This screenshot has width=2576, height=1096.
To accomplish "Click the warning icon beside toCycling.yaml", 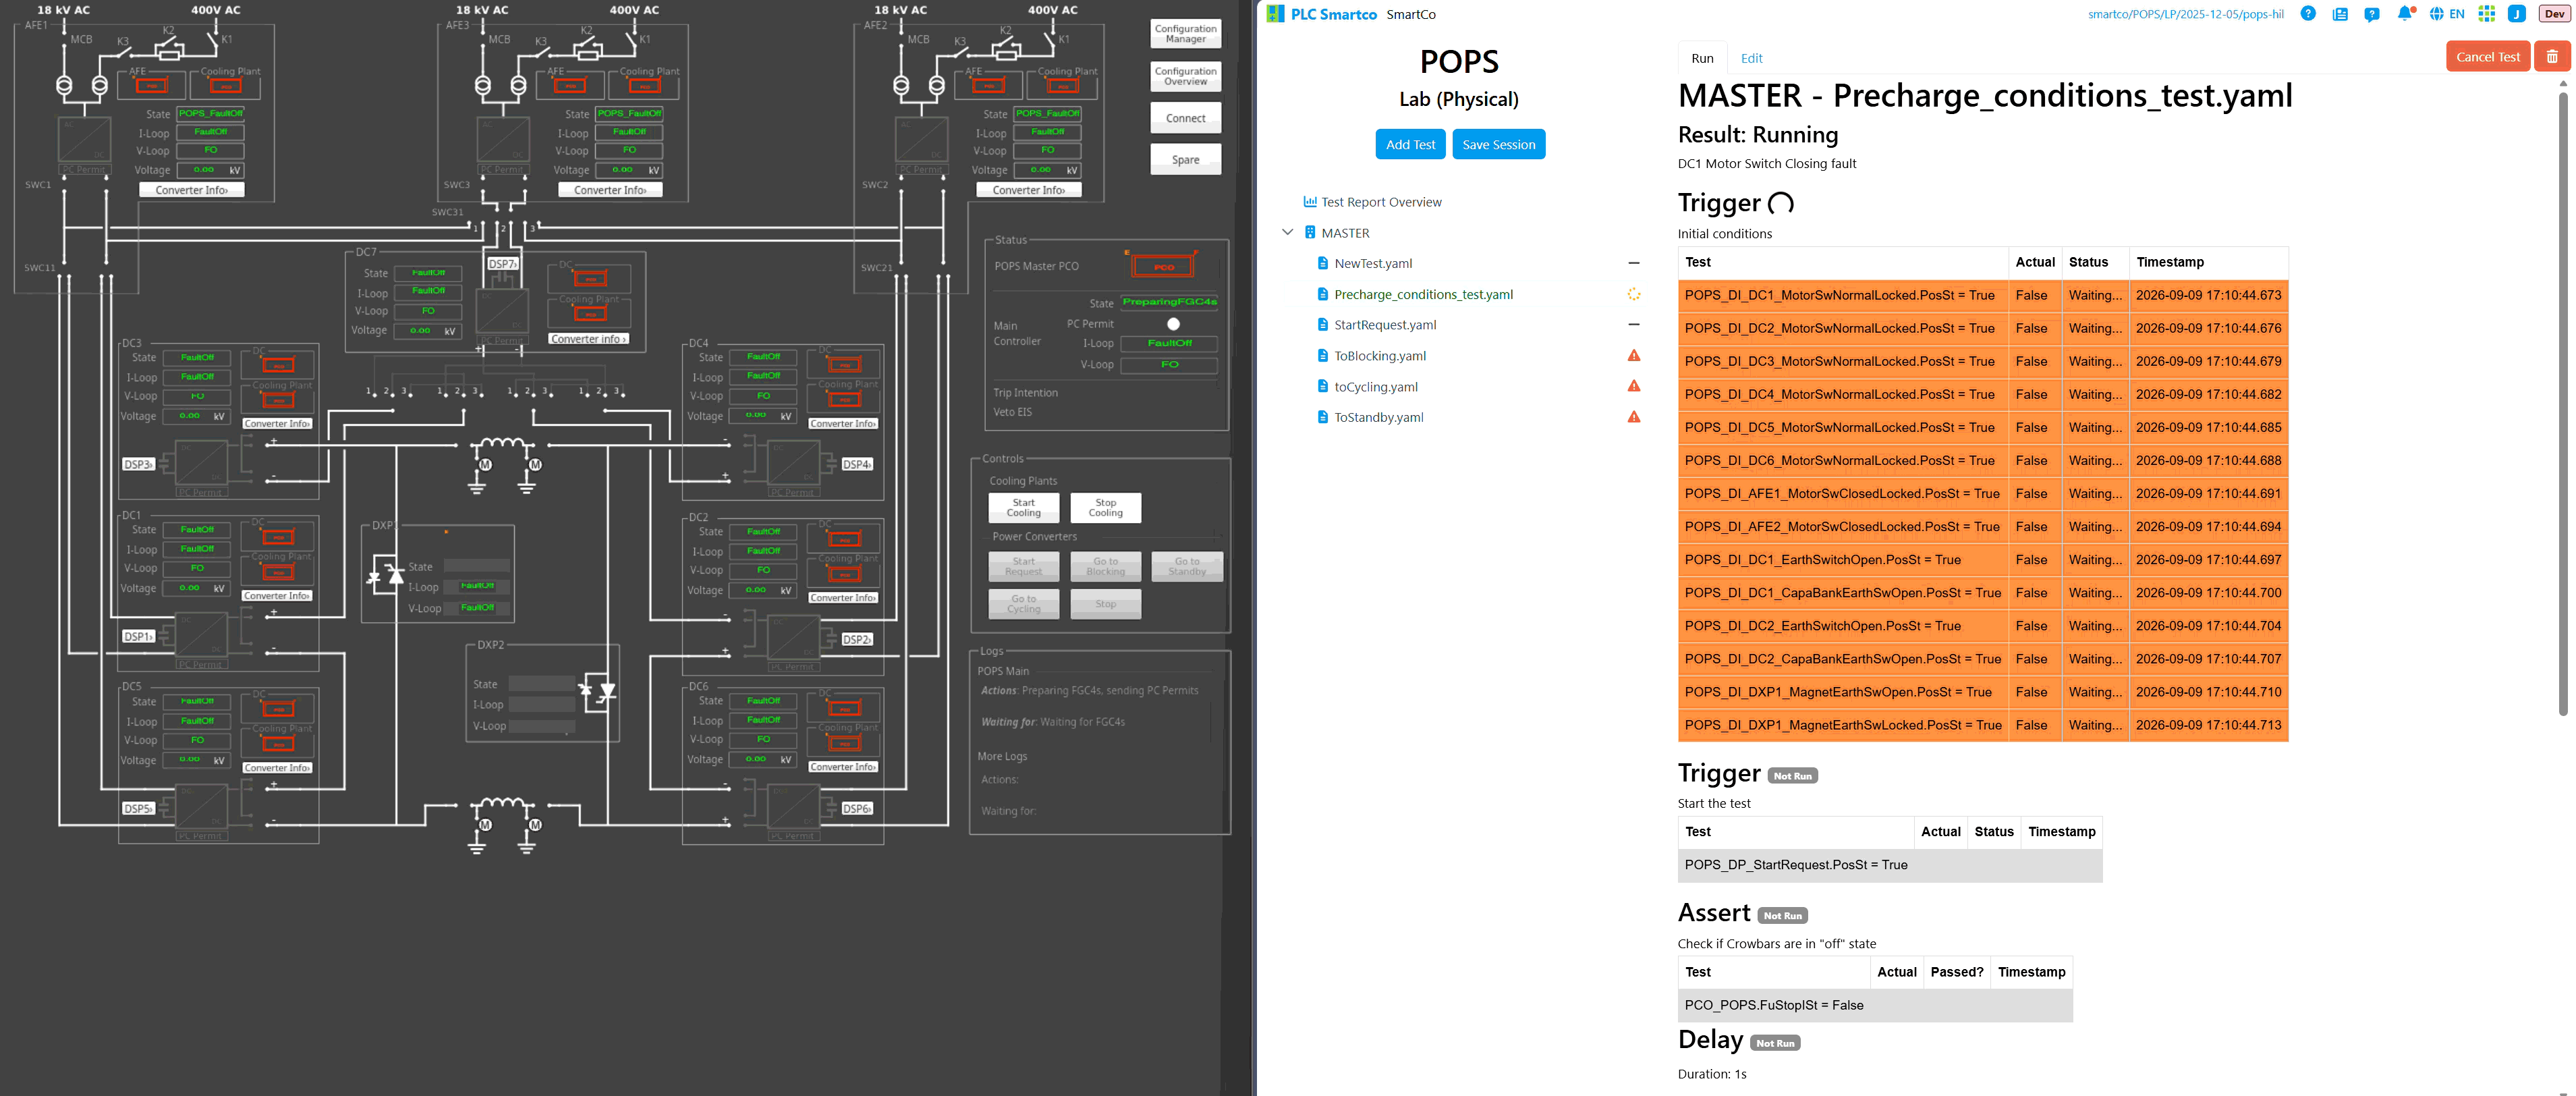I will pos(1634,386).
